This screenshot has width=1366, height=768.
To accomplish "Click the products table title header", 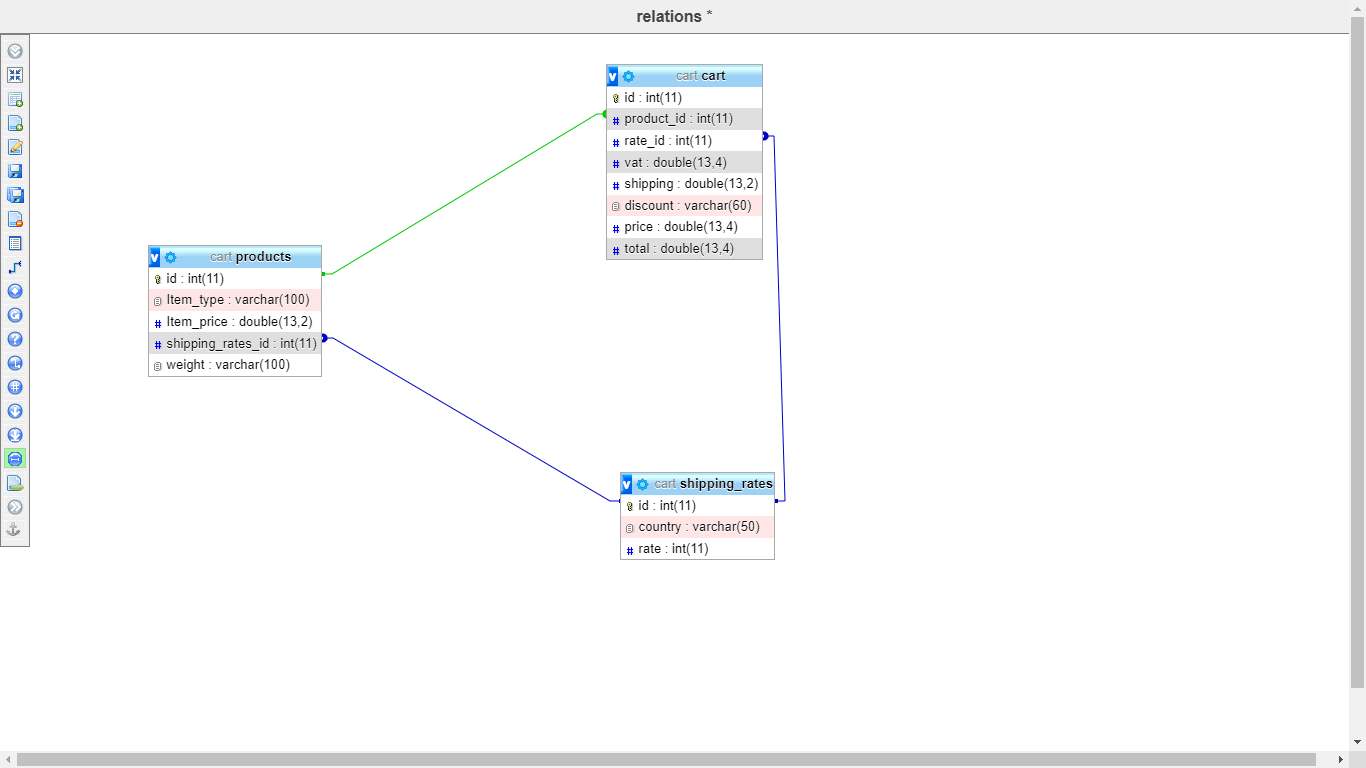I will (250, 257).
